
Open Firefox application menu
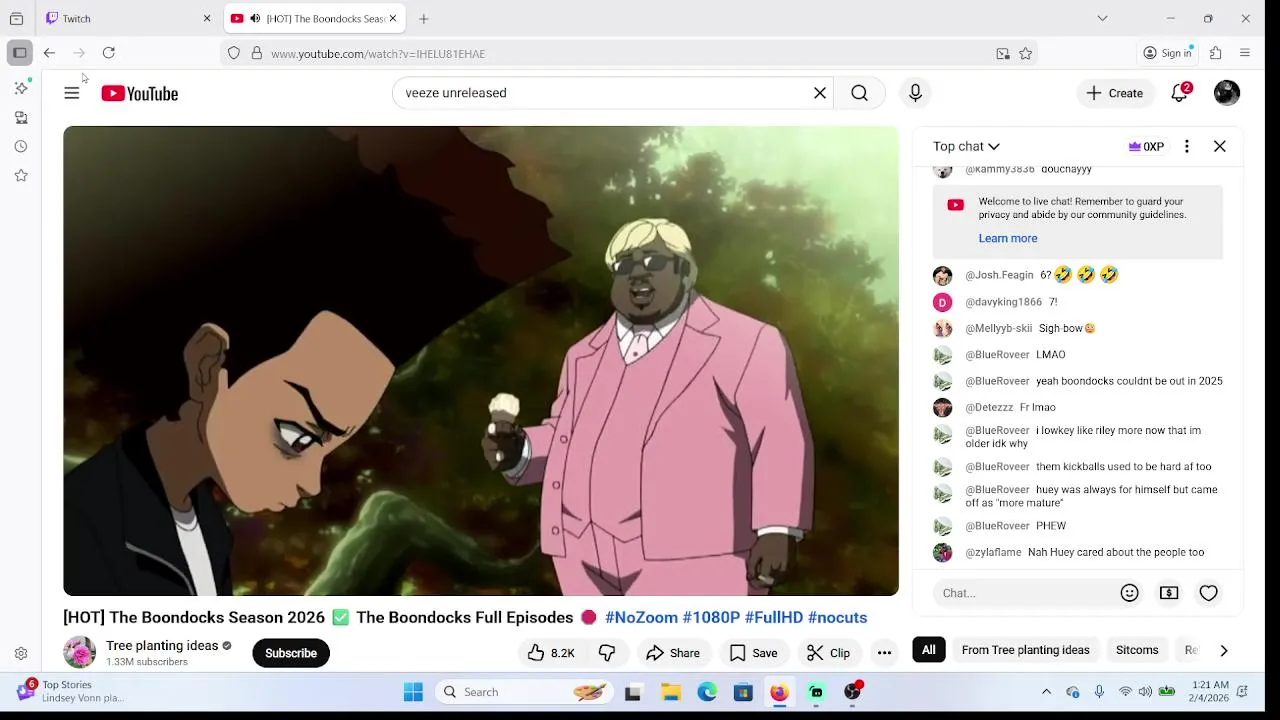point(1245,53)
